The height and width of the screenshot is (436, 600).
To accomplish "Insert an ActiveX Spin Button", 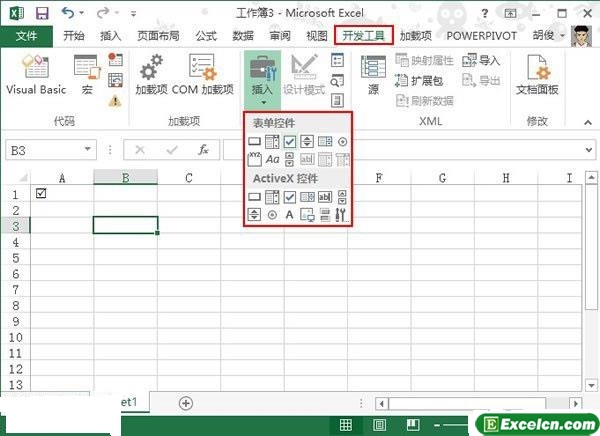I will [x=254, y=215].
